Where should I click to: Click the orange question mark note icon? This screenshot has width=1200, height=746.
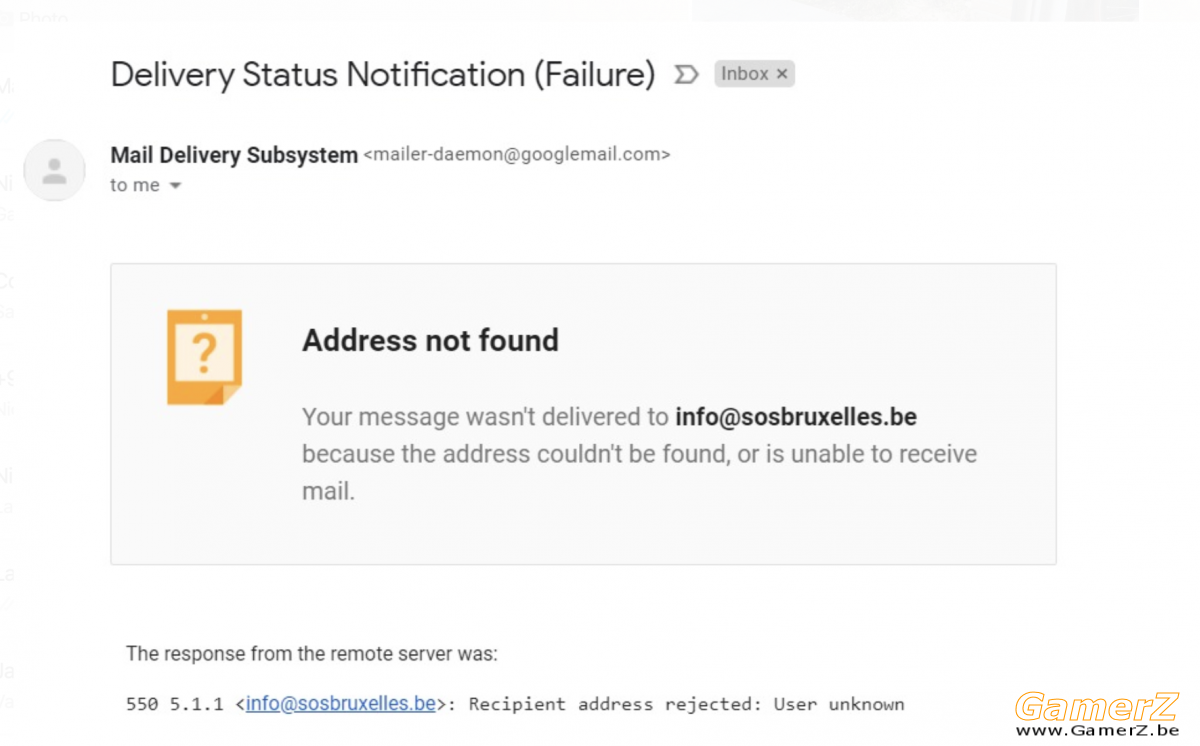point(204,357)
